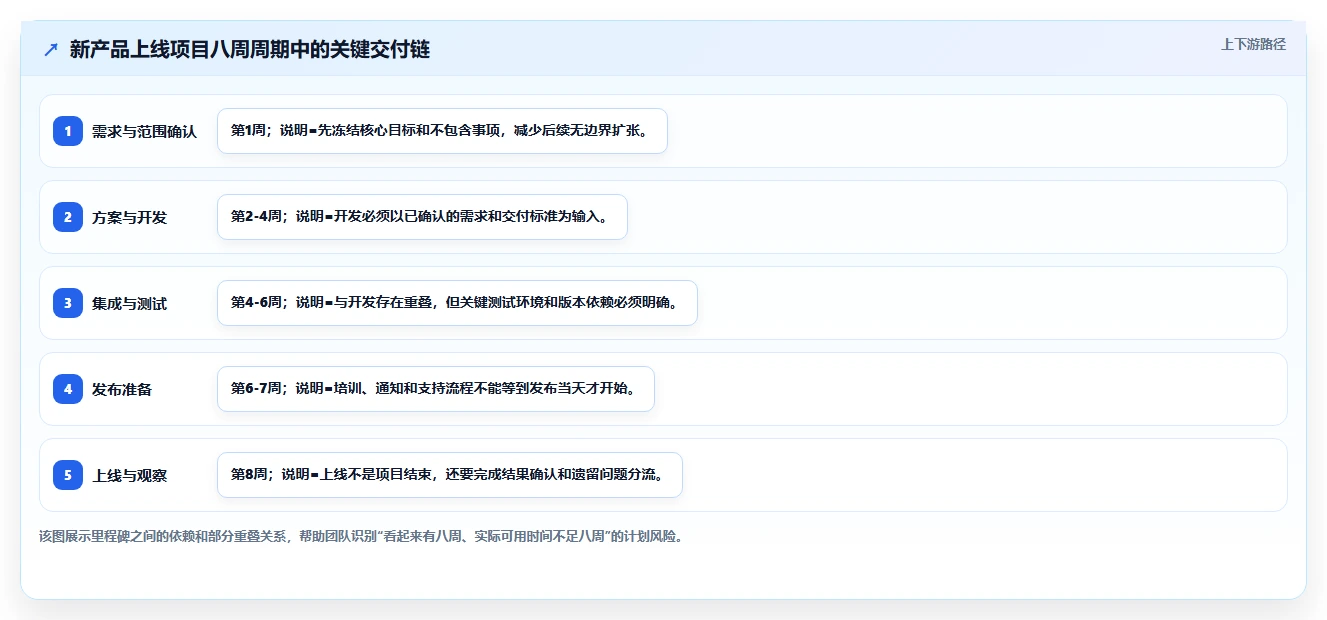
Task: Select the 需求与范围确认 step label
Action: coord(144,132)
